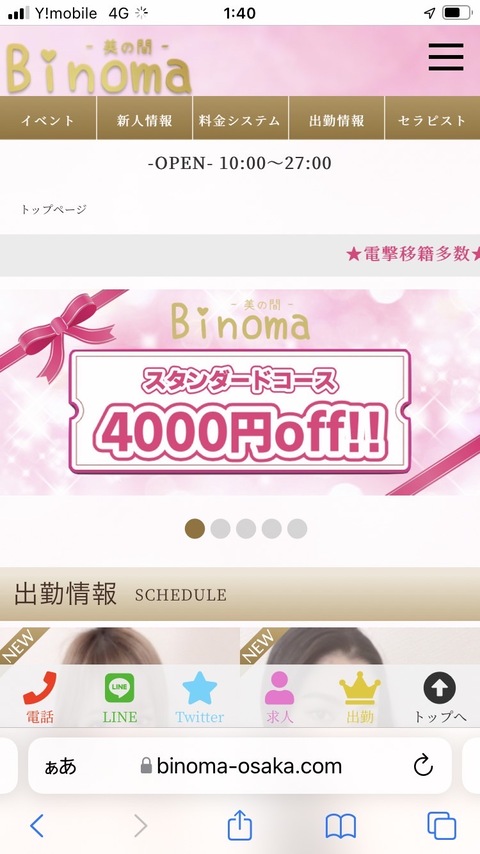Open the pink 求人 person icon
This screenshot has height=854, width=480.
pyautogui.click(x=280, y=688)
